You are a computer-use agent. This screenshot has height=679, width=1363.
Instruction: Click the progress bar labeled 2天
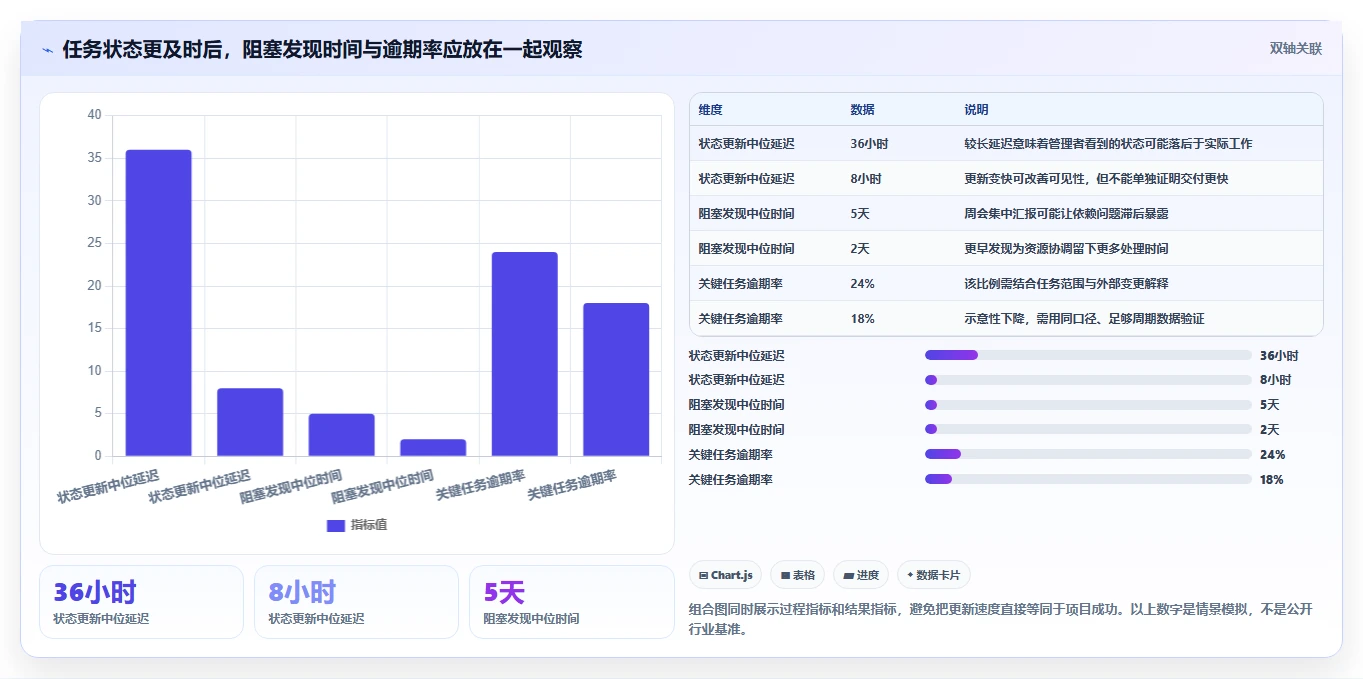[x=1088, y=429]
